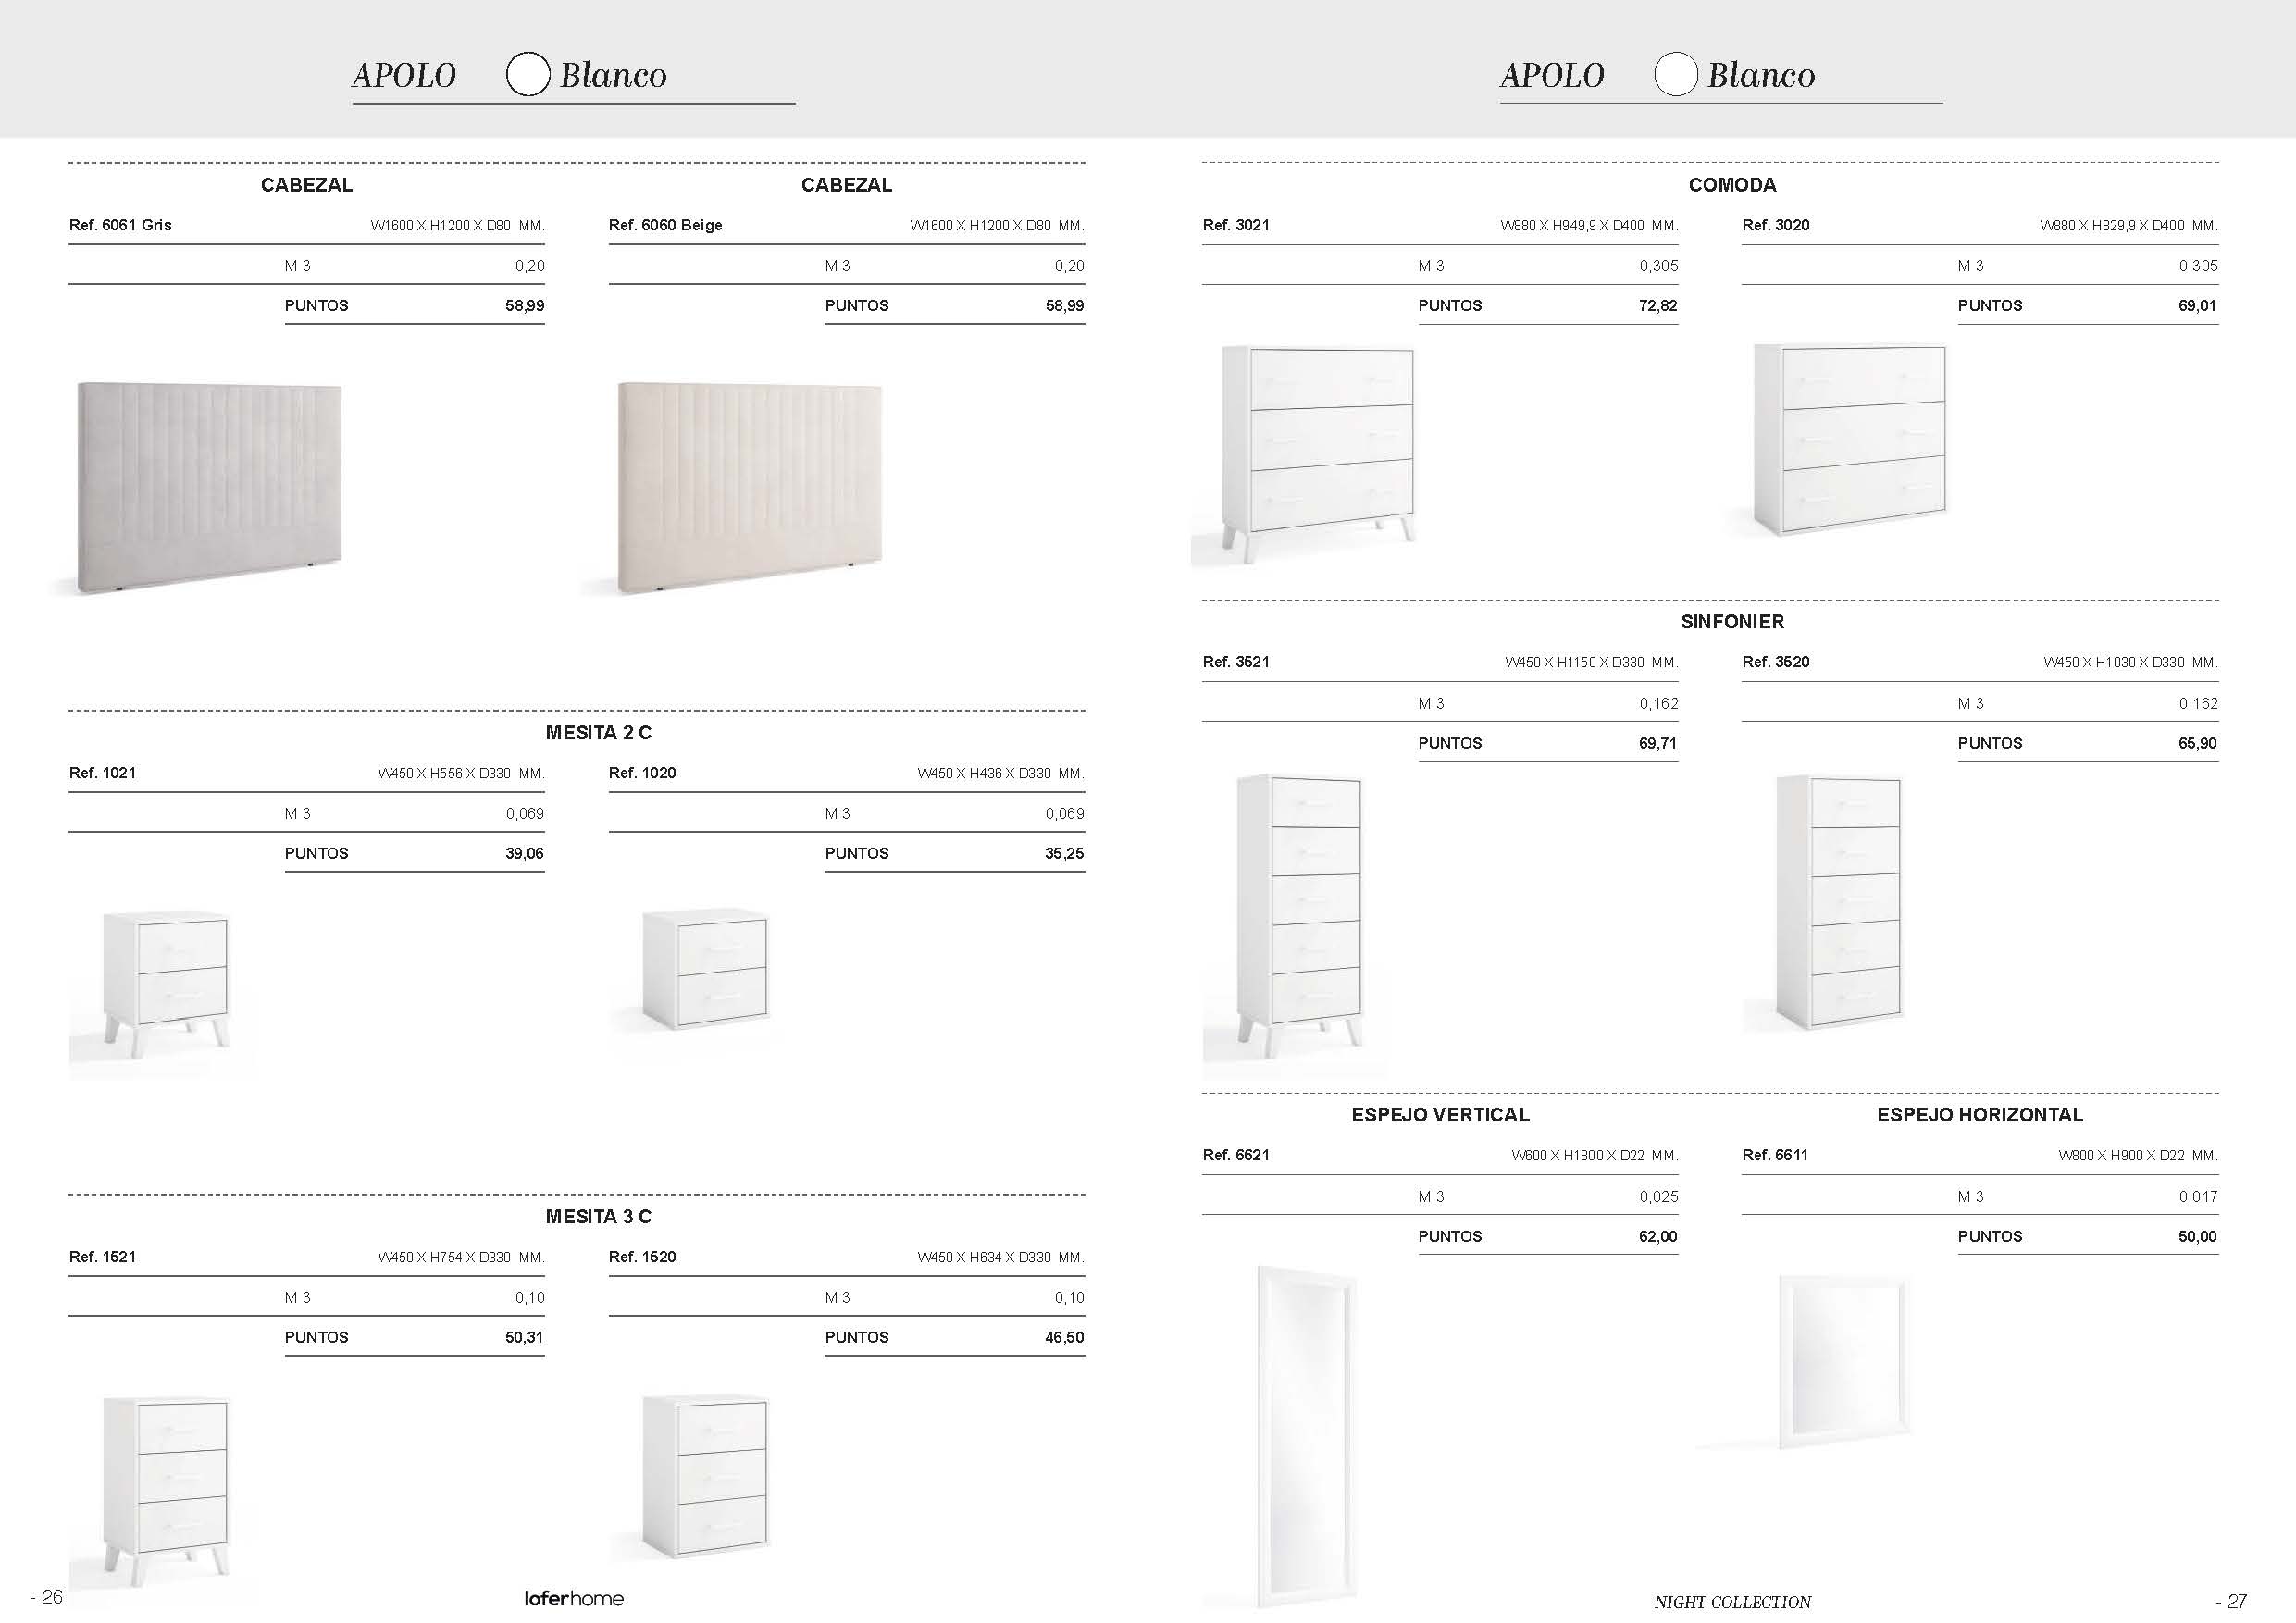Click dimensions W450 X H556 X D330 MM.
The width and height of the screenshot is (2296, 1623).
461,774
